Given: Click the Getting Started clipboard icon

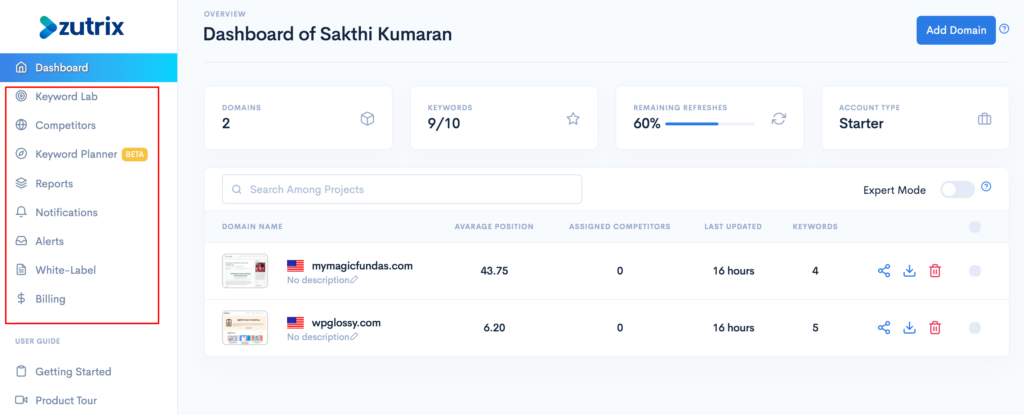Looking at the screenshot, I should pos(22,371).
